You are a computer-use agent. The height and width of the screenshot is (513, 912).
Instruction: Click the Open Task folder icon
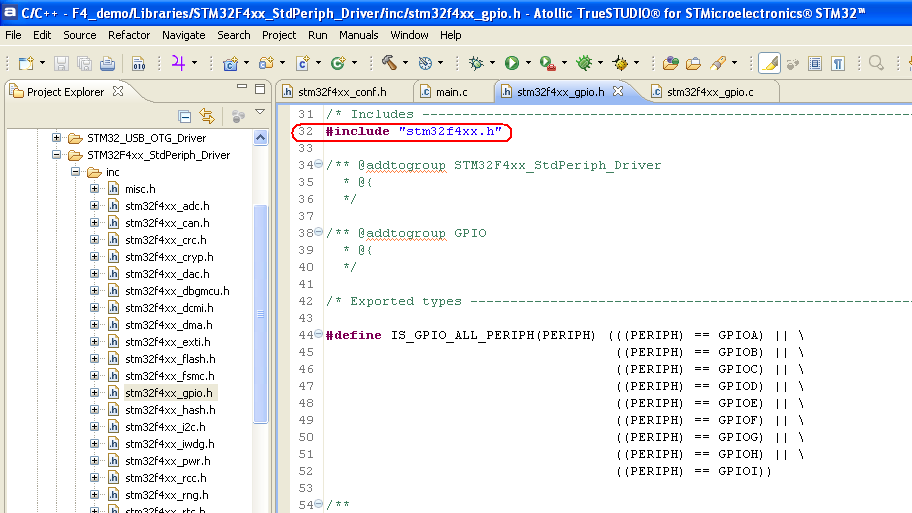(693, 63)
